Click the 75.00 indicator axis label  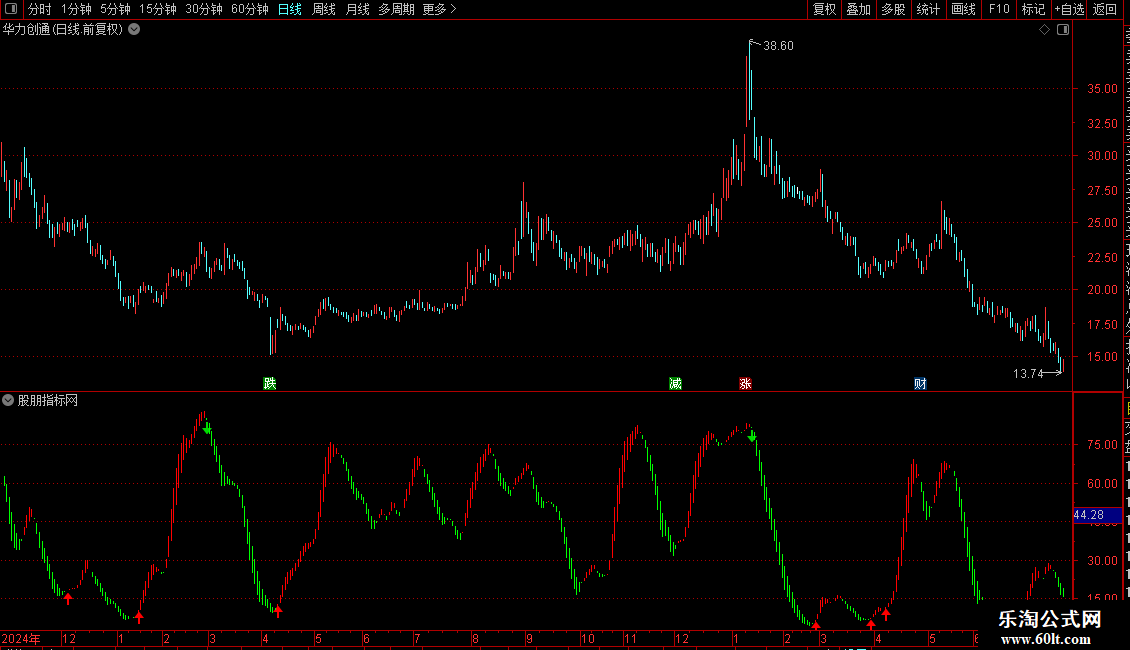tap(1102, 445)
